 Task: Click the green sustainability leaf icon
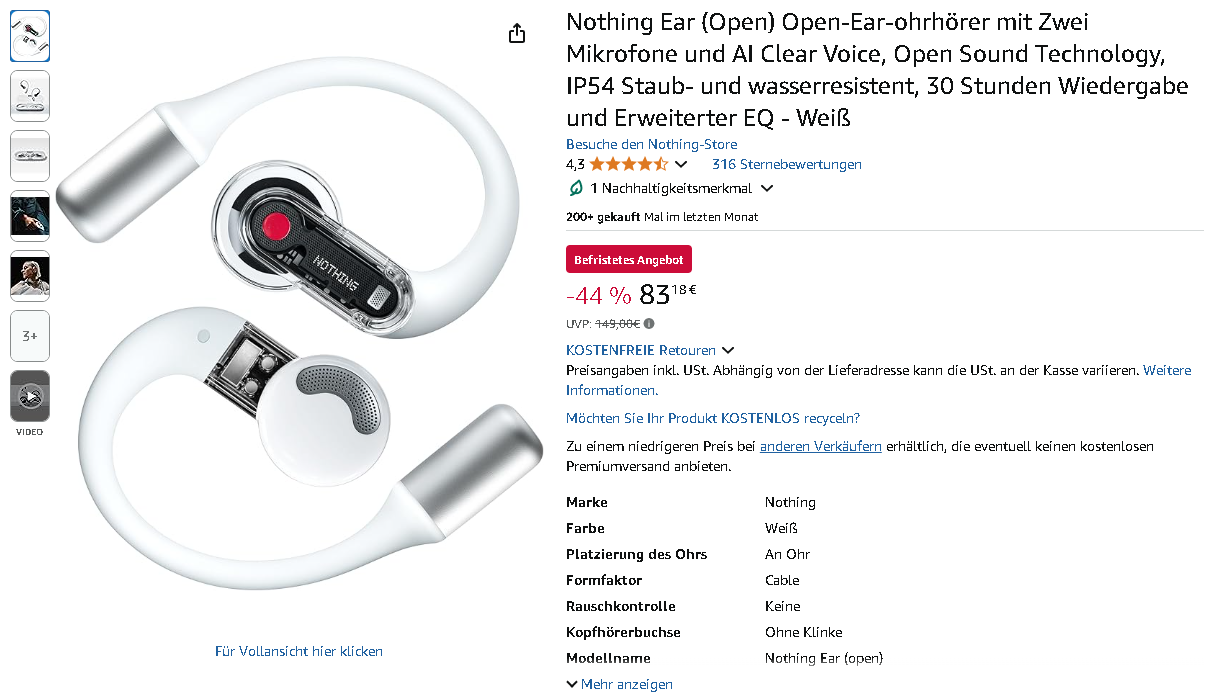(575, 188)
